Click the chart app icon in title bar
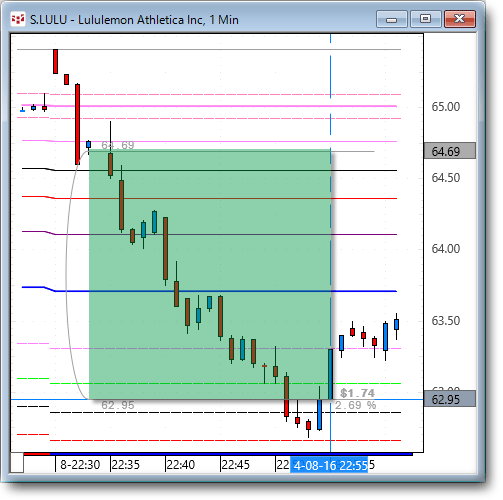 coord(18,20)
